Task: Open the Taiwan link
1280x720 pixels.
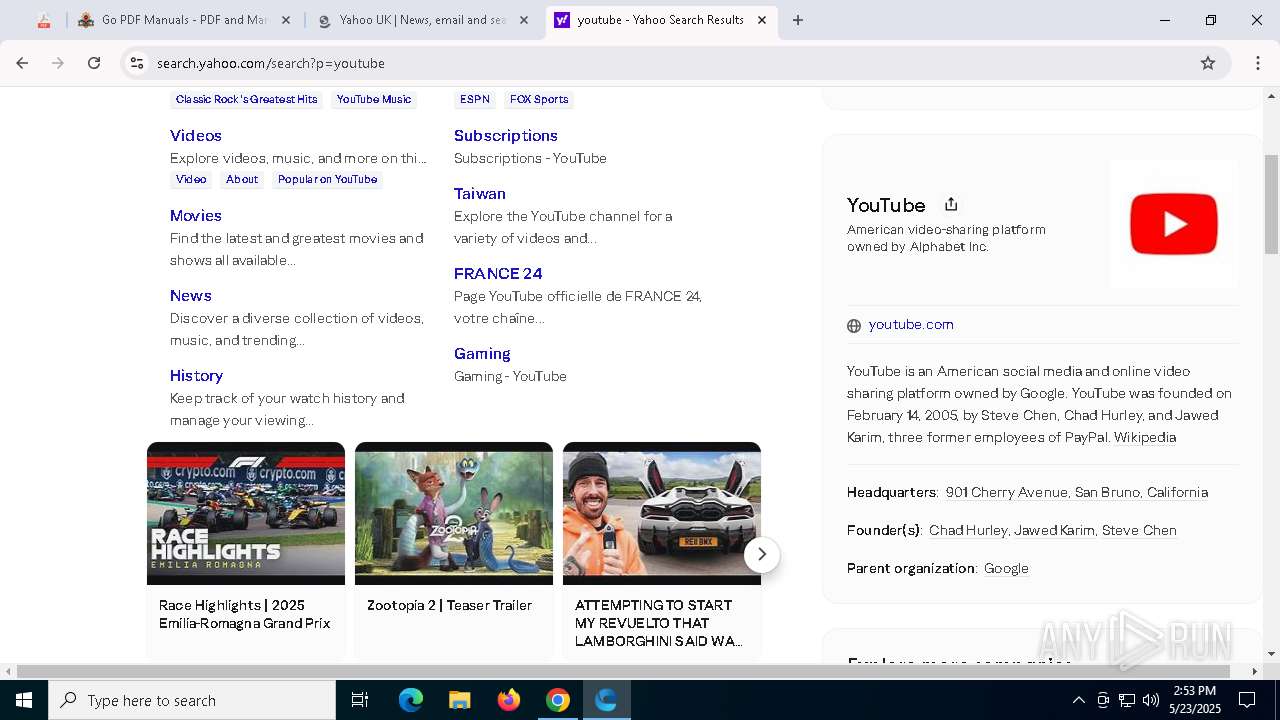Action: click(x=480, y=193)
